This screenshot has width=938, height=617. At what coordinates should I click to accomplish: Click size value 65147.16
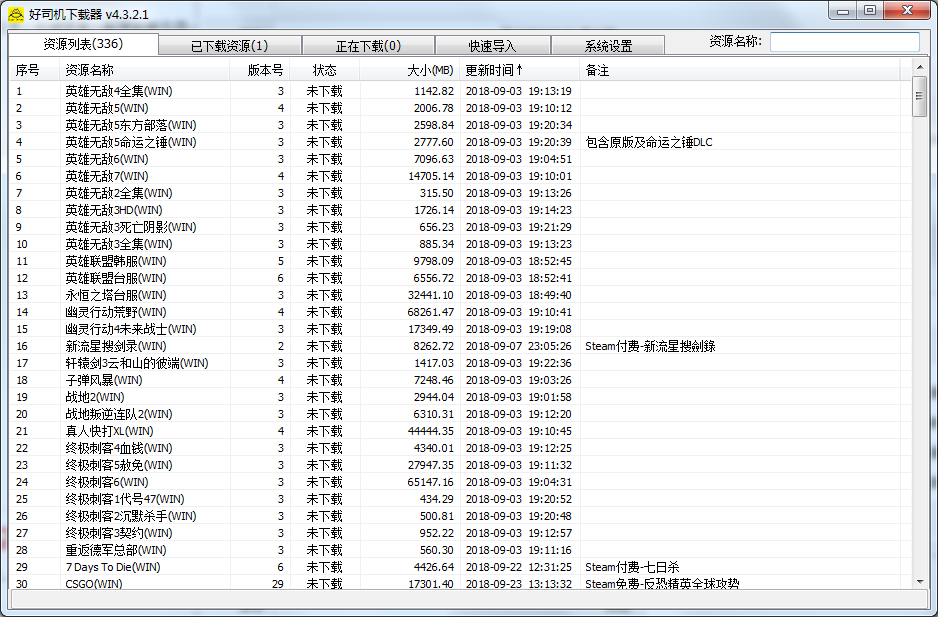(431, 482)
